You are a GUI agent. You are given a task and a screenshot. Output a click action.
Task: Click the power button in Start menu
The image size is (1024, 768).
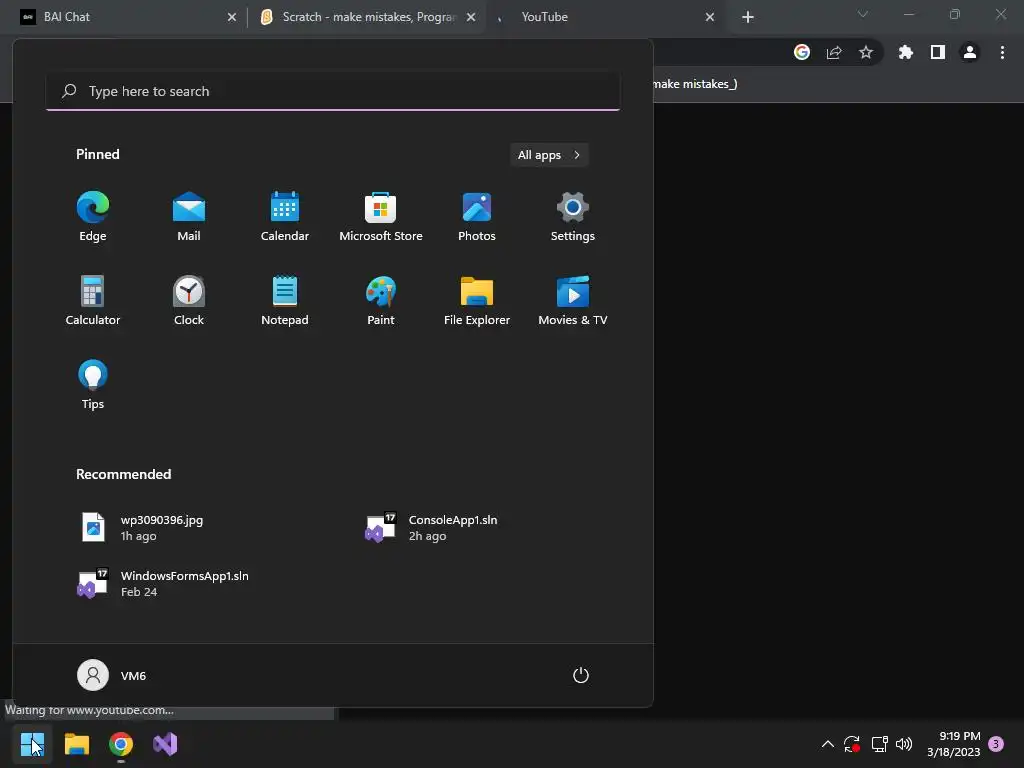click(581, 675)
